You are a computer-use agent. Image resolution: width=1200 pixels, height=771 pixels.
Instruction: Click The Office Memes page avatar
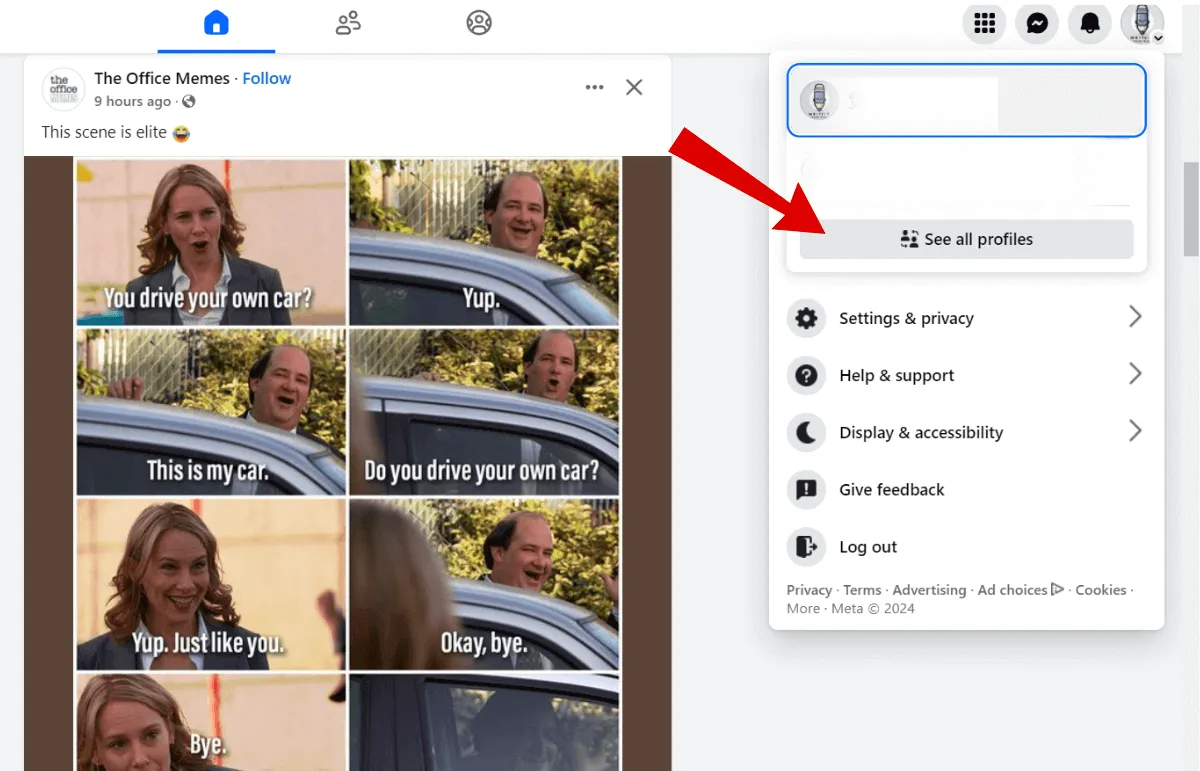point(63,89)
